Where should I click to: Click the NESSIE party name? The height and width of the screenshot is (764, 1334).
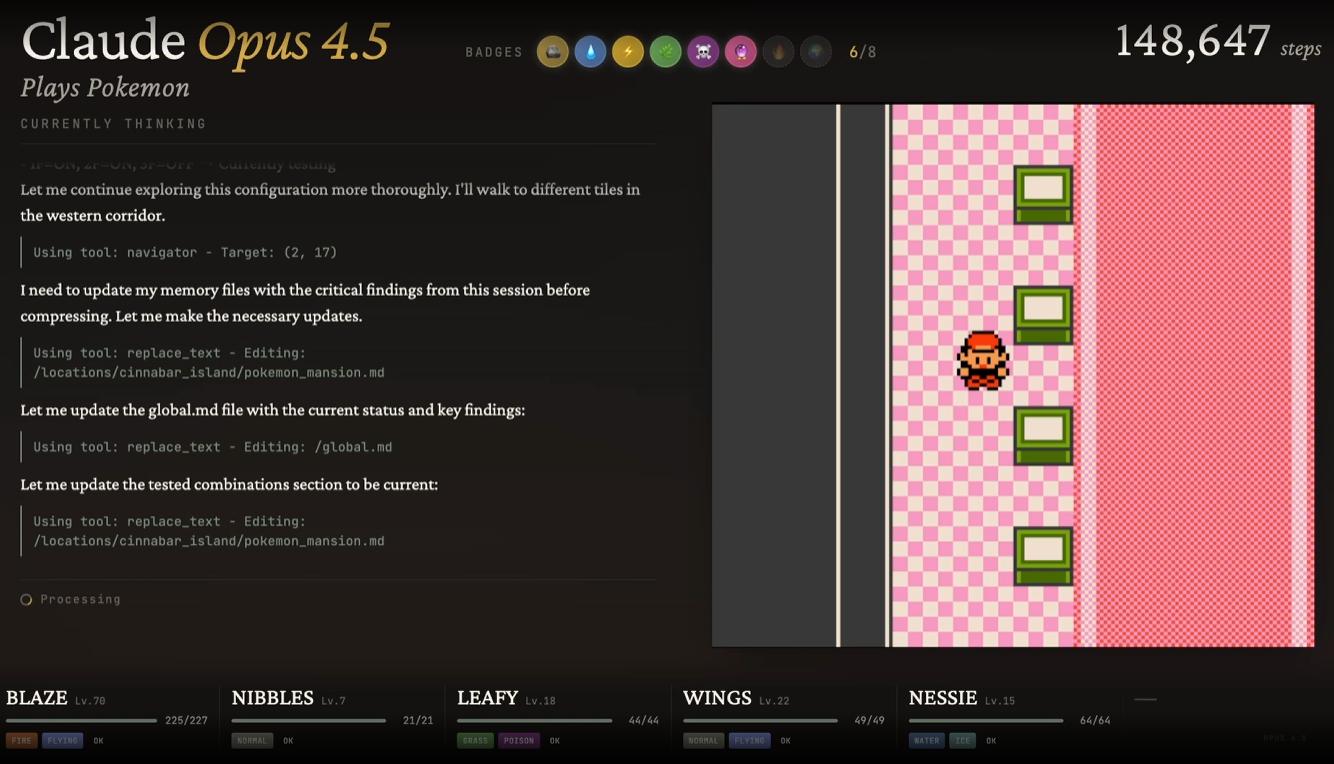coord(943,698)
